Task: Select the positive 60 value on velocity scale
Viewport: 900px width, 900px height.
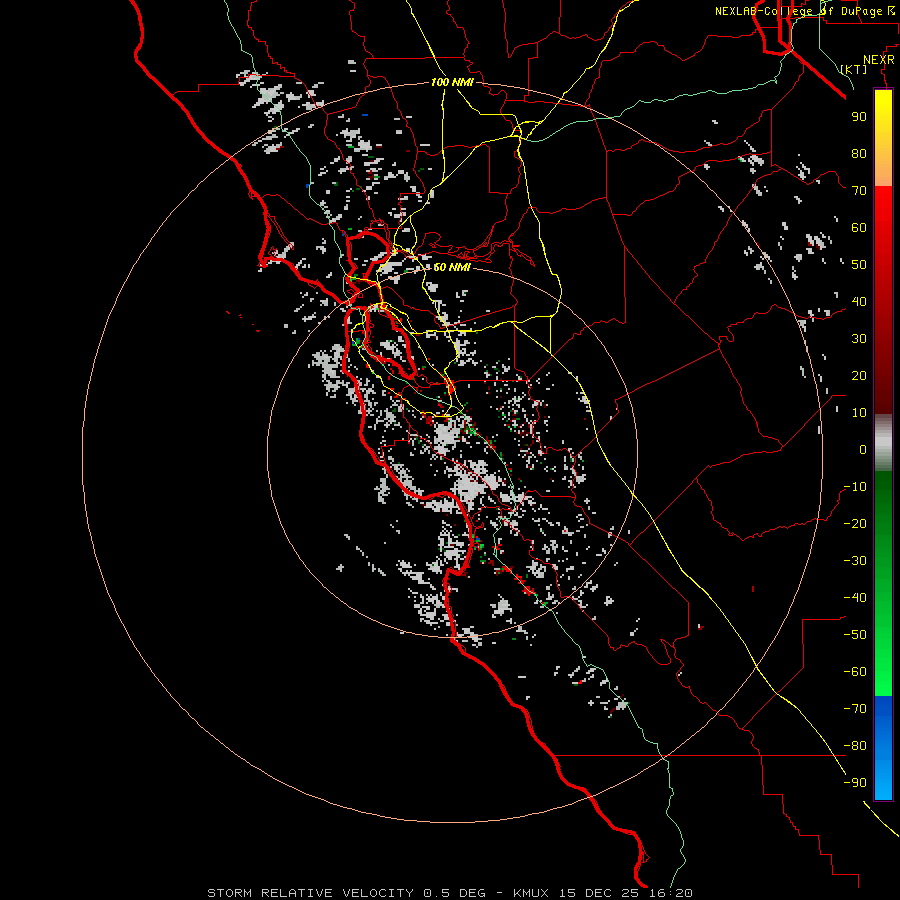Action: (859, 228)
